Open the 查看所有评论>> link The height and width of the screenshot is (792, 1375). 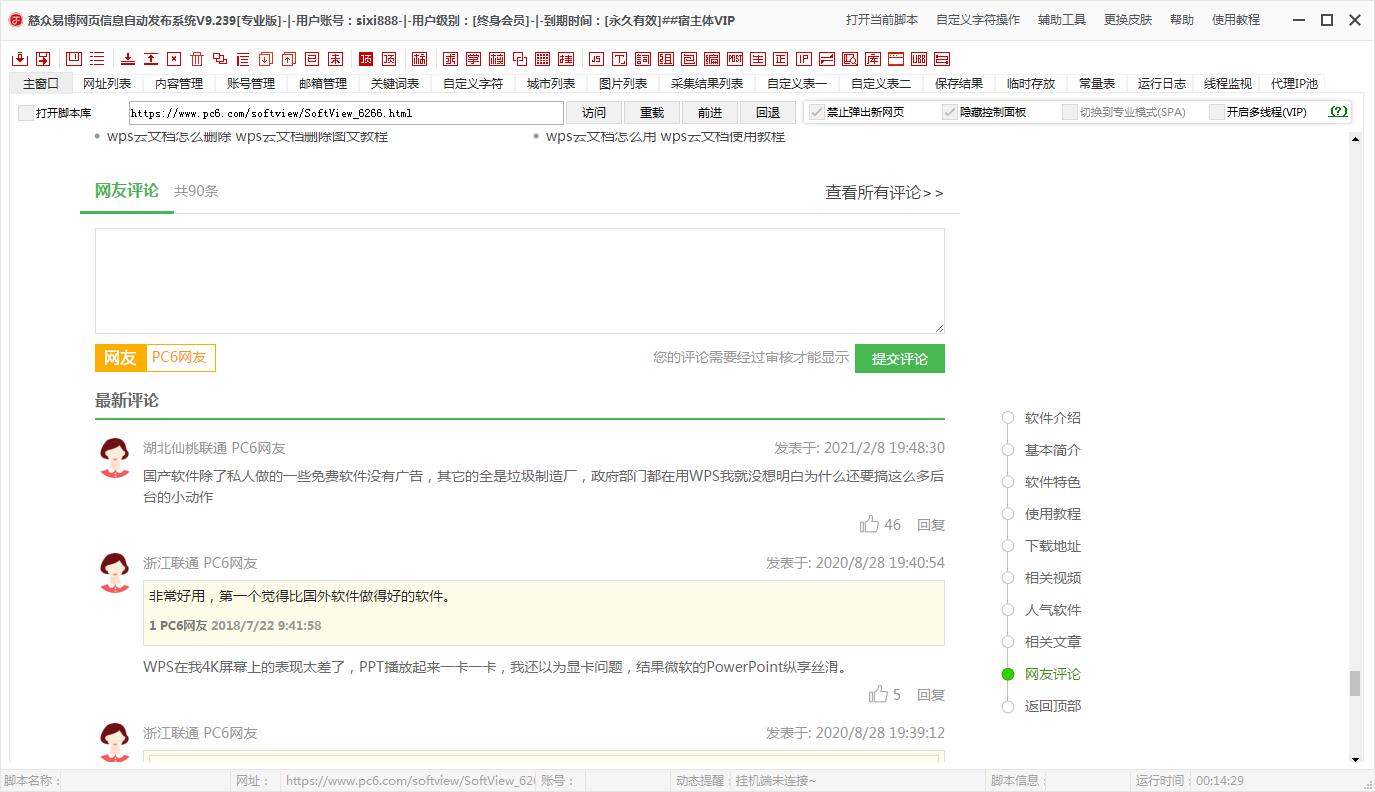click(x=884, y=192)
